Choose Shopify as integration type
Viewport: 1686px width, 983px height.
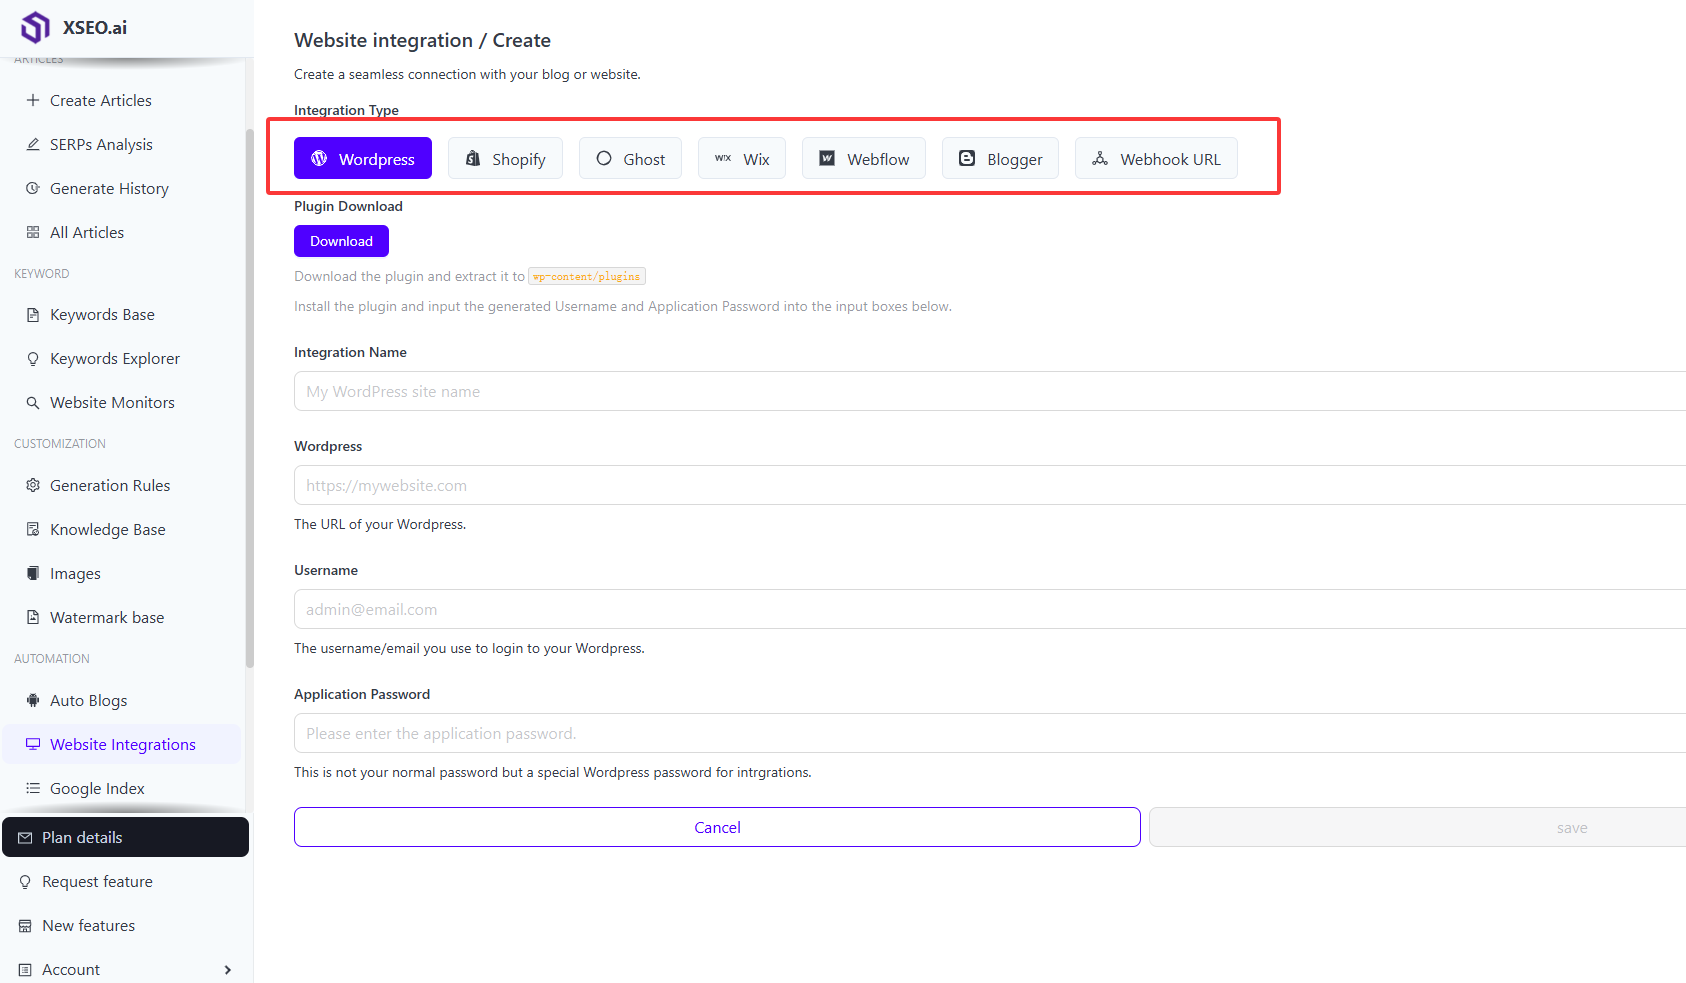tap(505, 158)
